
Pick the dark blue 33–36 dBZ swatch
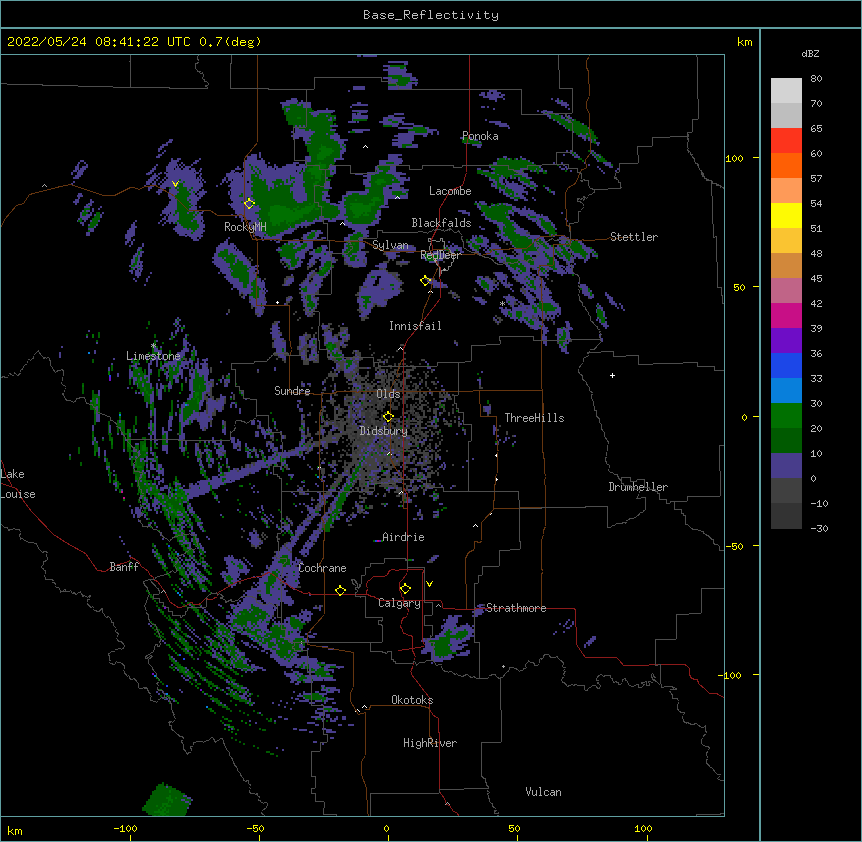pyautogui.click(x=786, y=366)
